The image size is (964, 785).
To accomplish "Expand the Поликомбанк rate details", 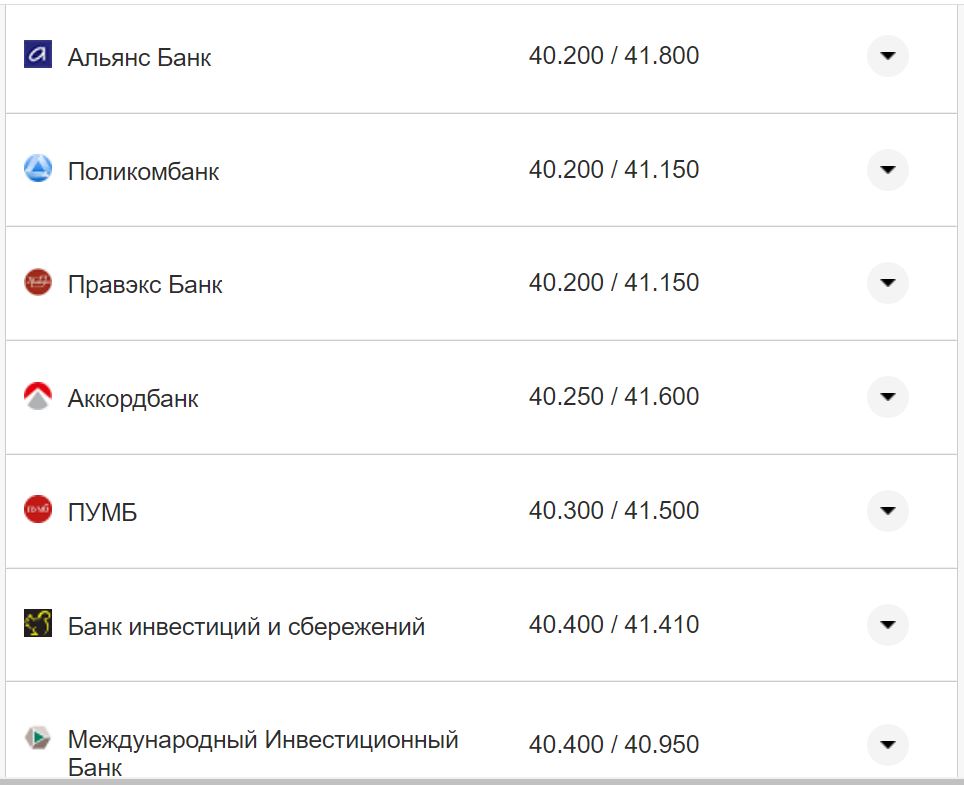I will pos(886,170).
